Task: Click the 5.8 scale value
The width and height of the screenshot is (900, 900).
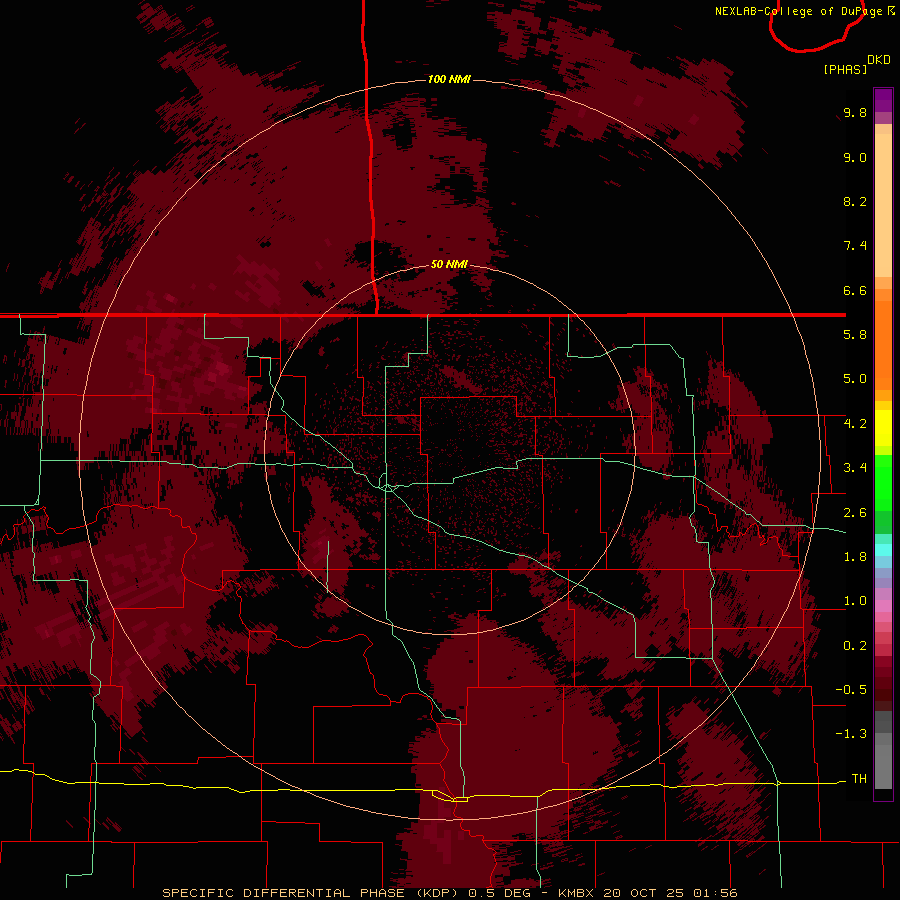Action: [x=855, y=335]
